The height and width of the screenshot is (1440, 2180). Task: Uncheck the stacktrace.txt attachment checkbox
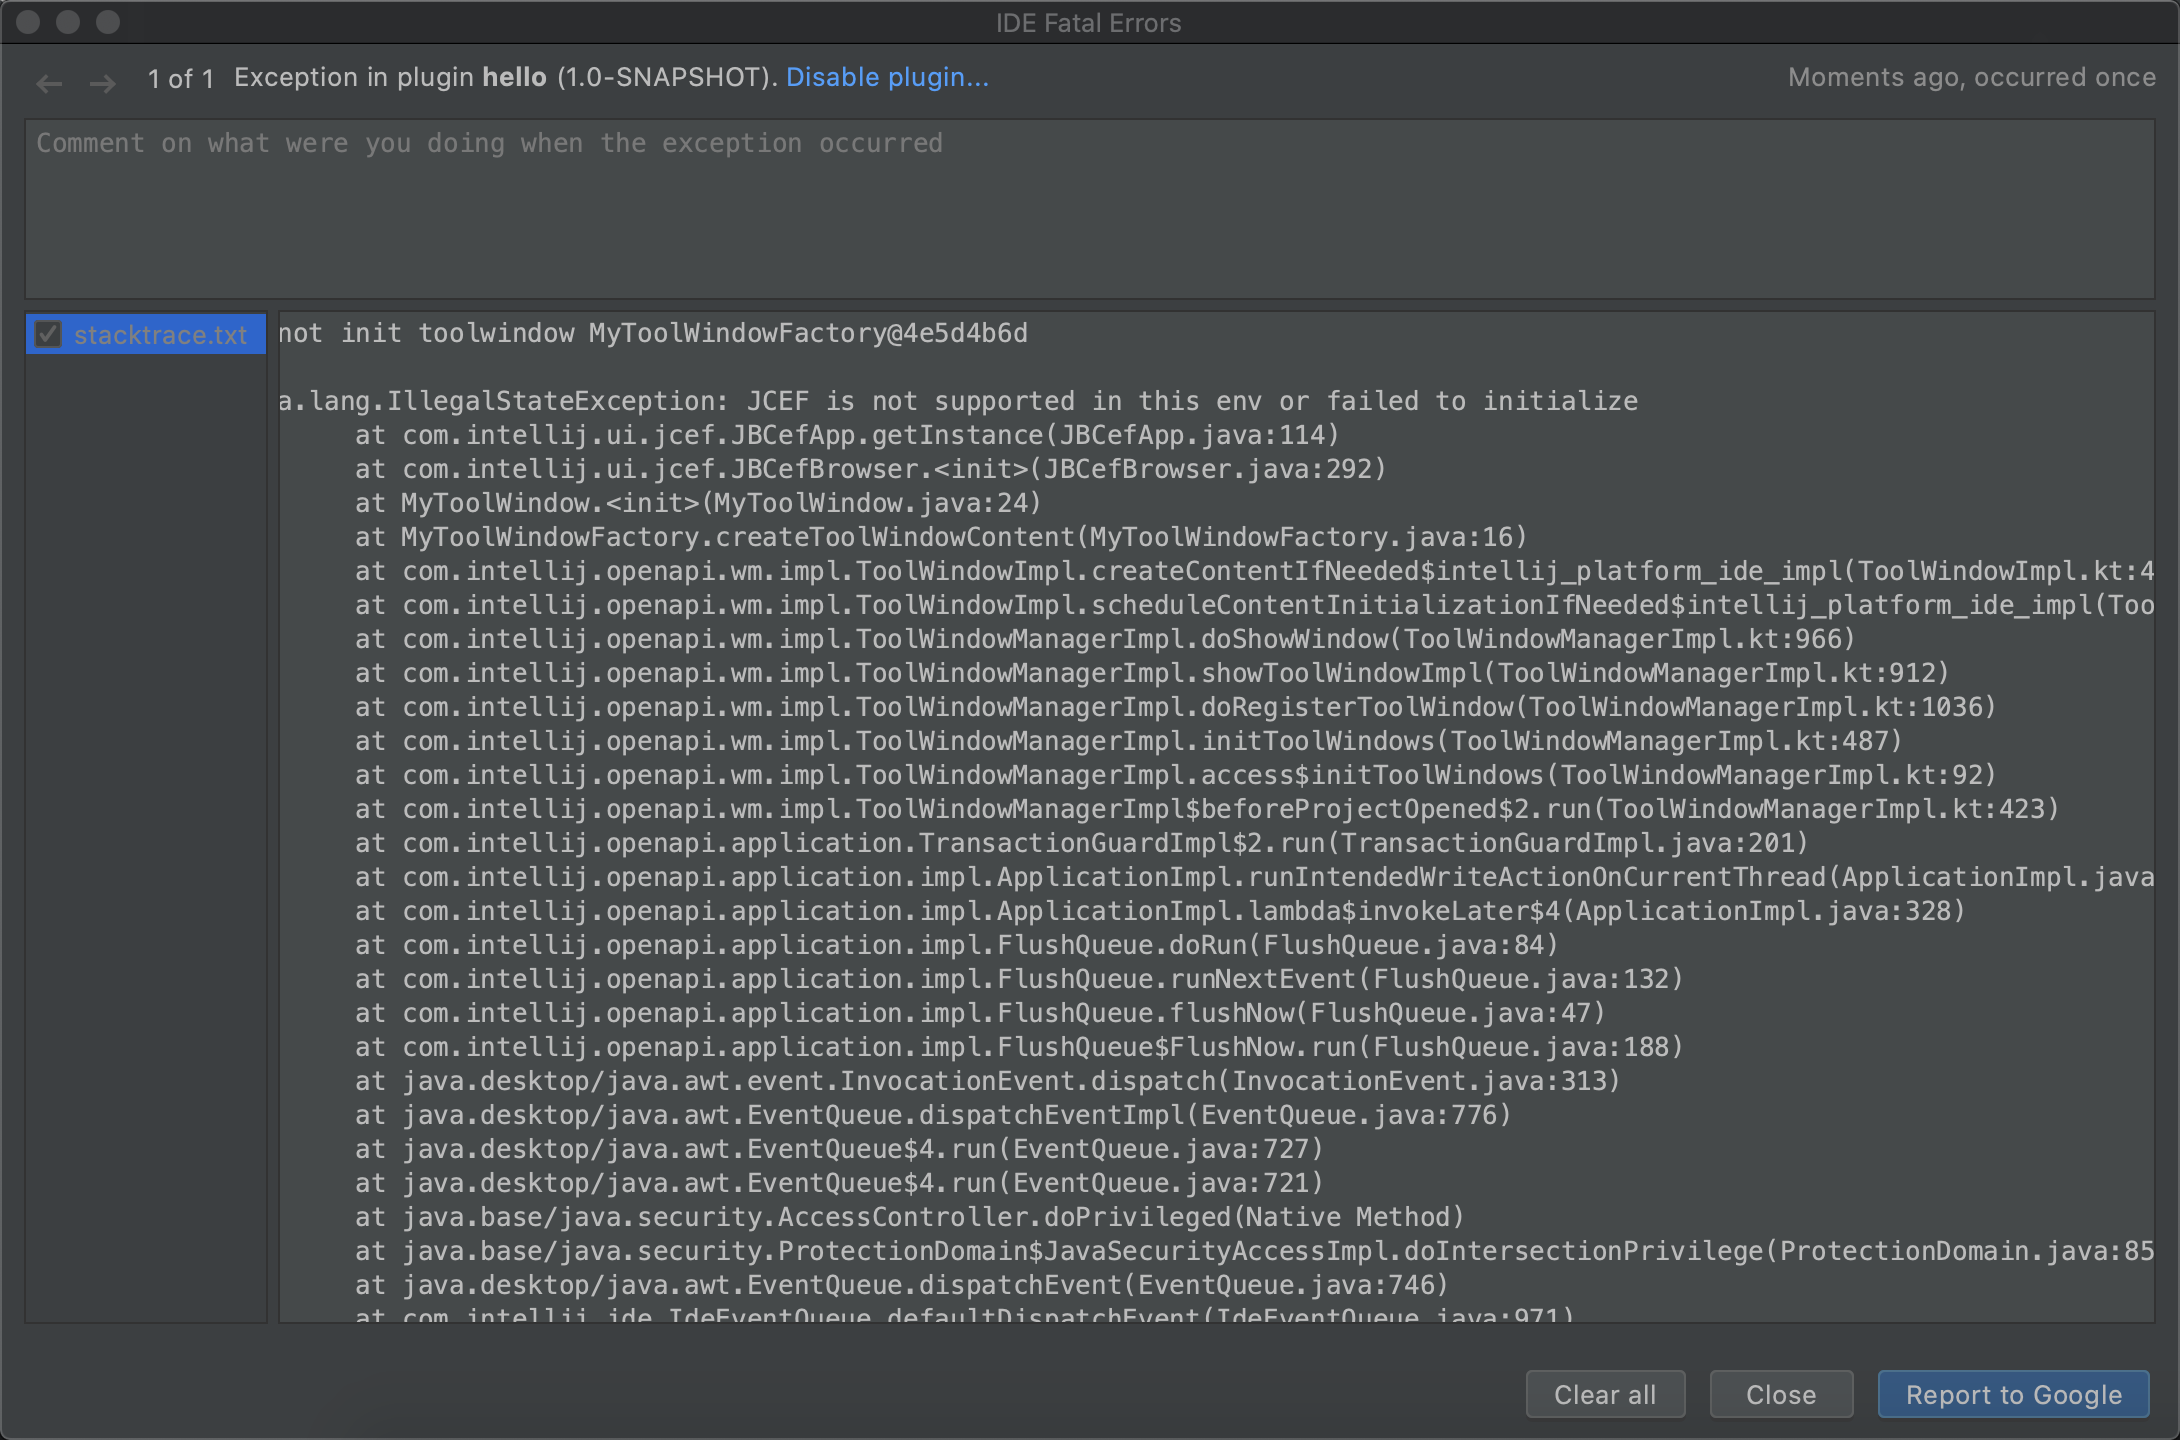48,334
